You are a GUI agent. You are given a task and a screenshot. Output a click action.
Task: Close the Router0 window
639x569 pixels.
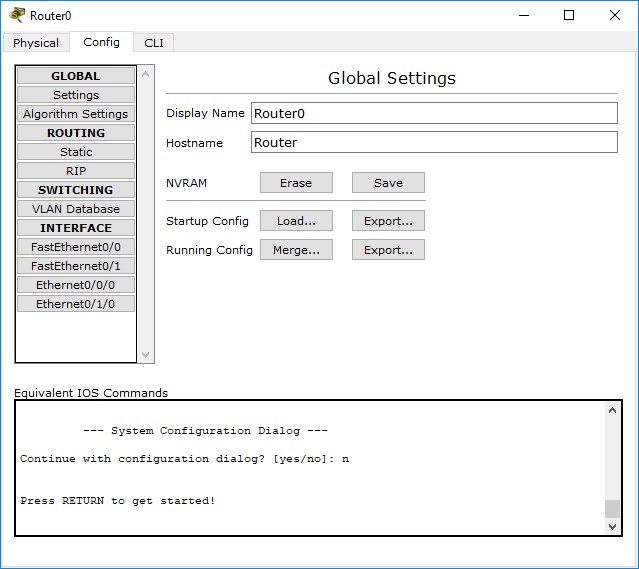(x=615, y=15)
